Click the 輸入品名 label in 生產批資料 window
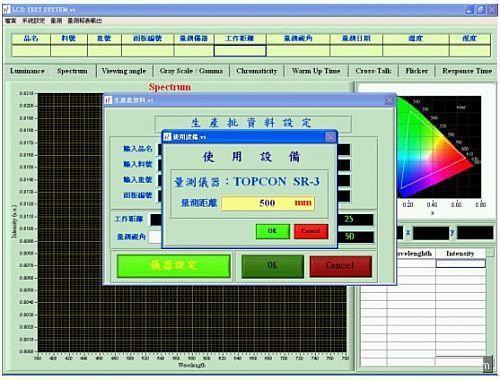500x380 pixels. 138,149
